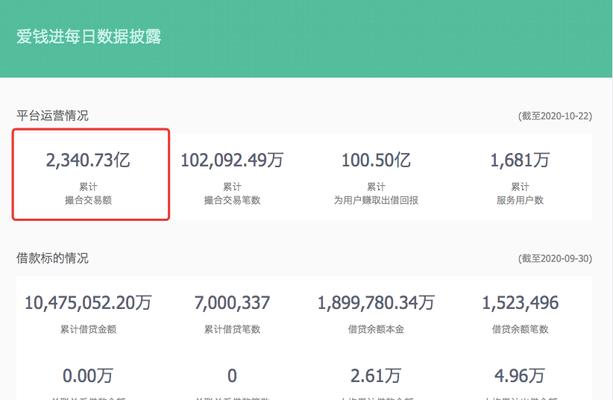Click the page title 爱钱进每日数据披露
This screenshot has height=400, width=613.
(x=89, y=36)
